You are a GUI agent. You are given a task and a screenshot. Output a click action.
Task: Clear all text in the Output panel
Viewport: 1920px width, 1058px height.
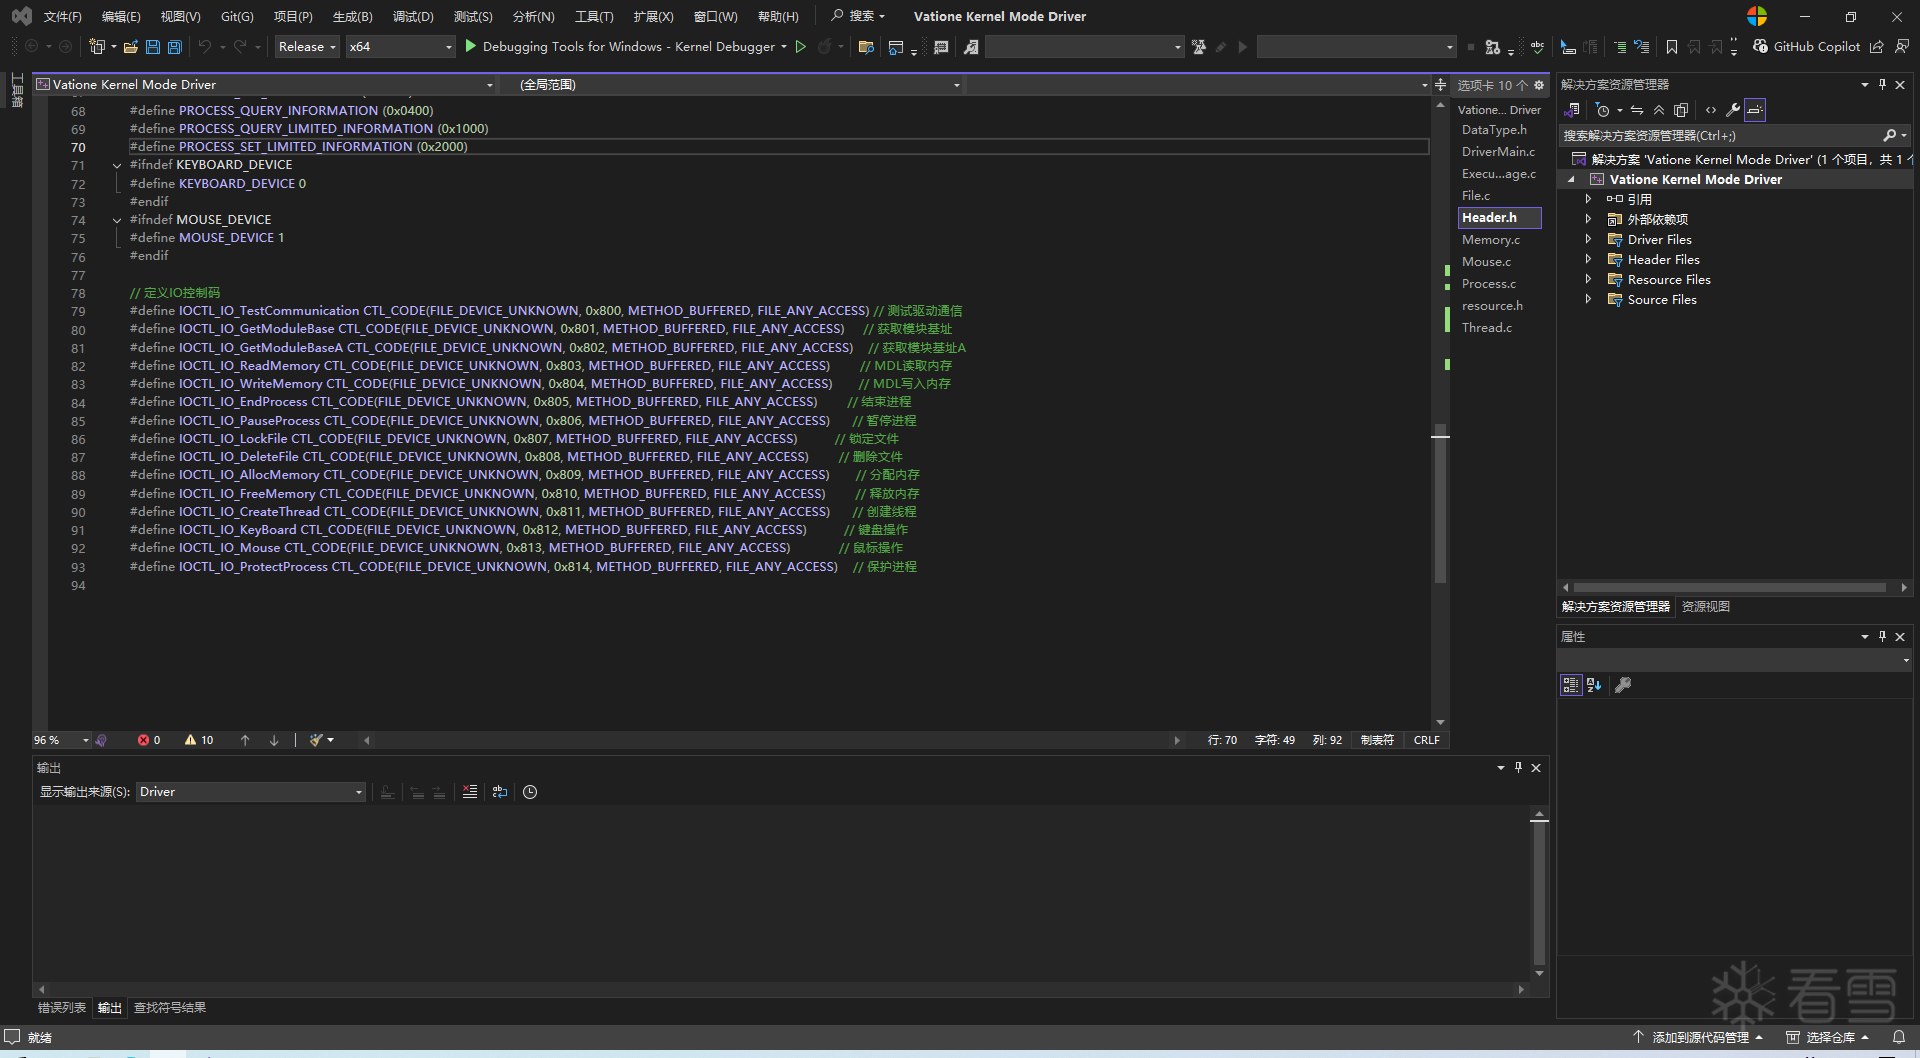[470, 792]
